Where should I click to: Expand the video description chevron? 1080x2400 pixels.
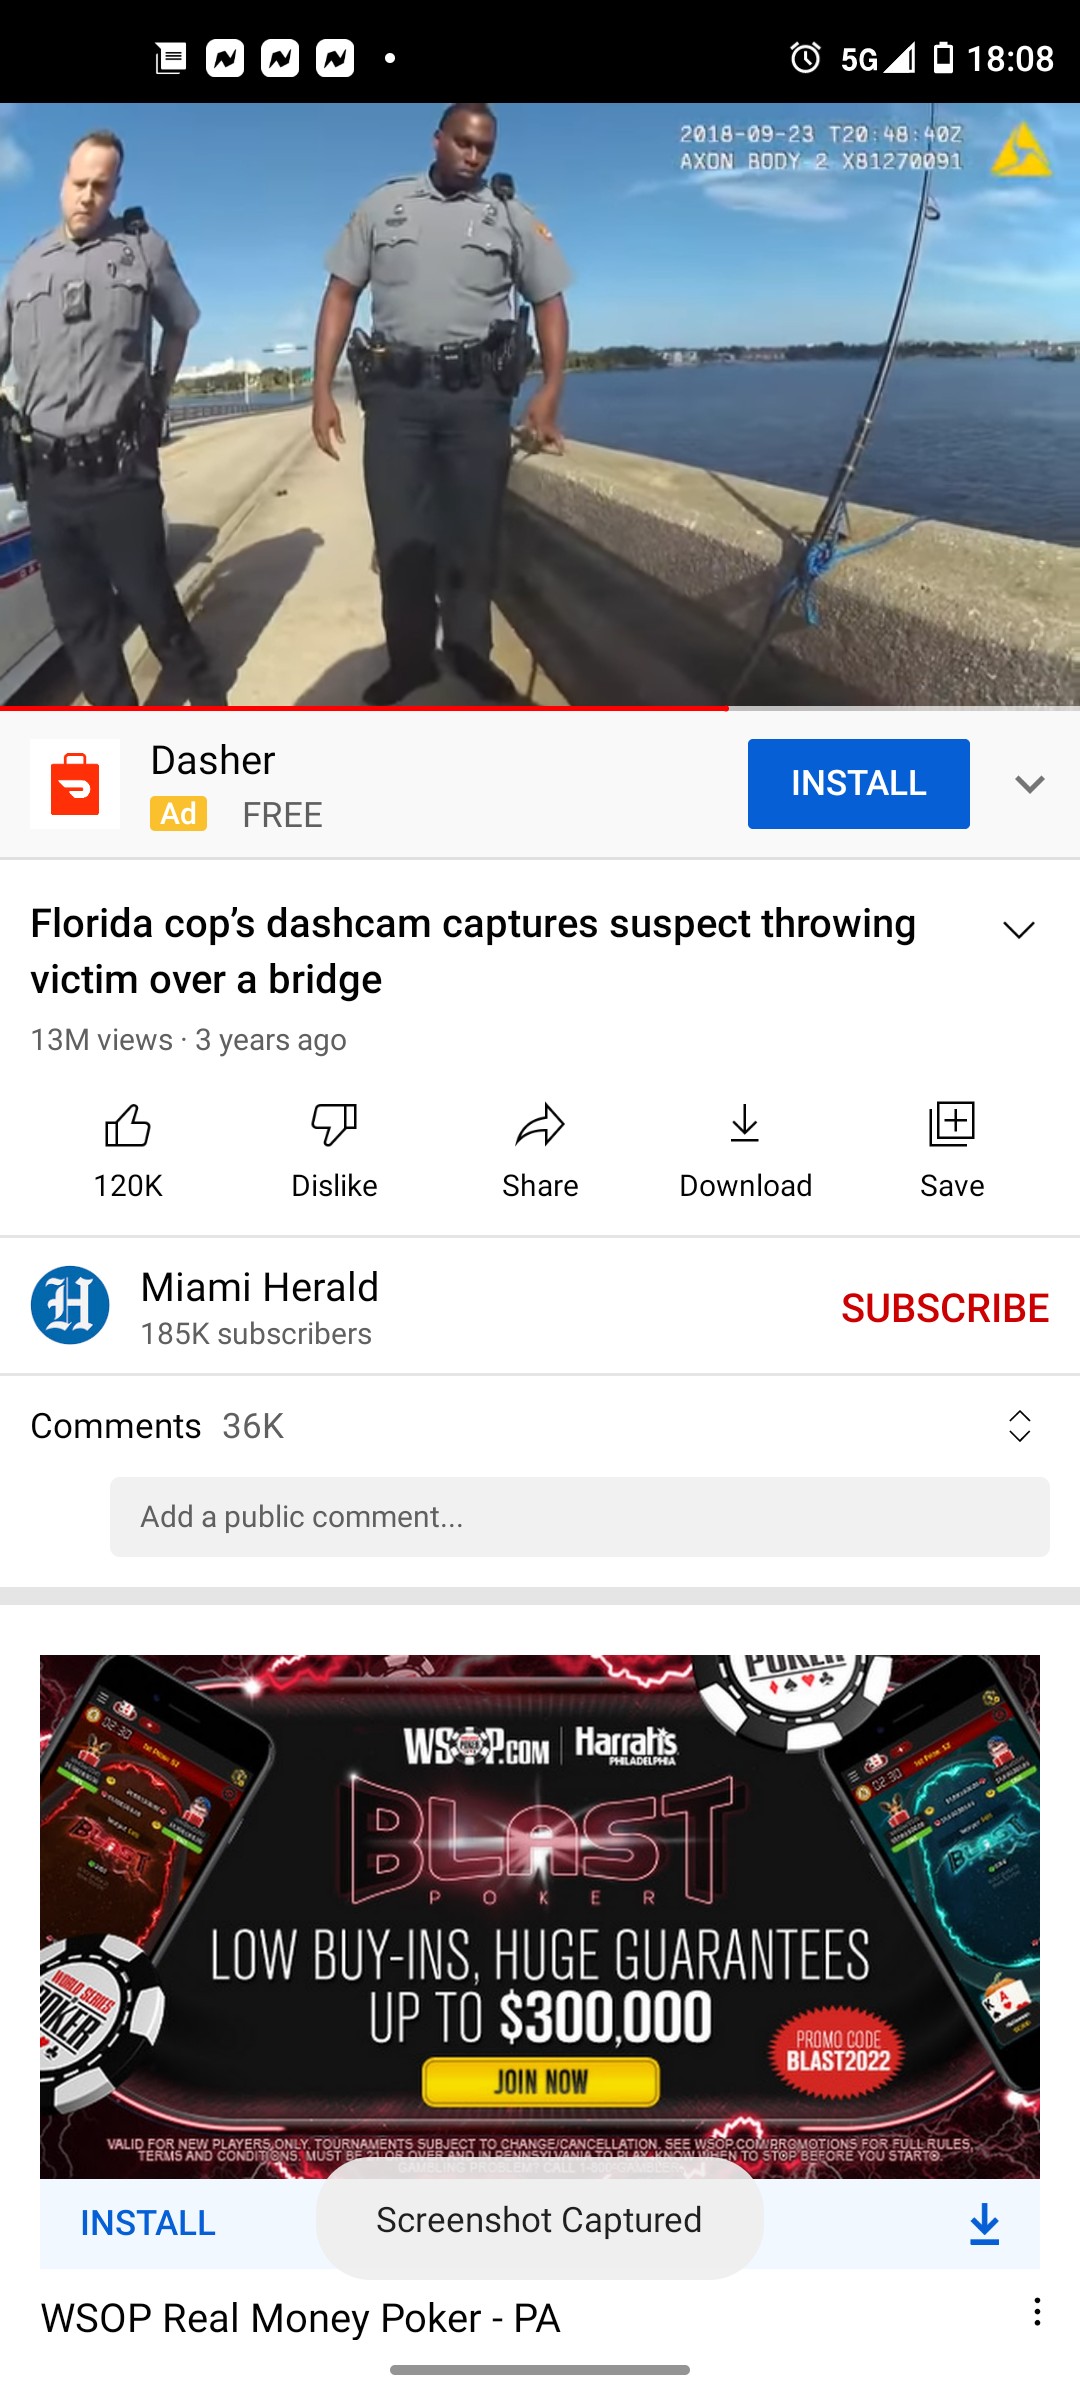coord(1019,930)
